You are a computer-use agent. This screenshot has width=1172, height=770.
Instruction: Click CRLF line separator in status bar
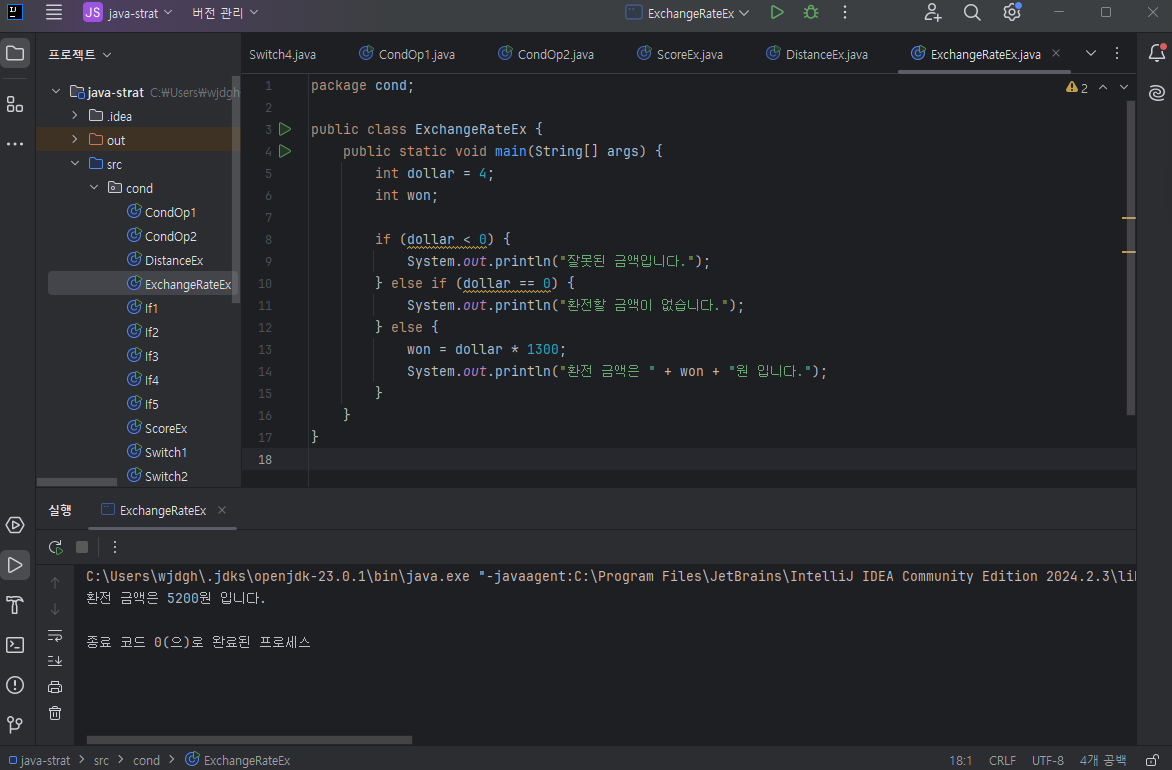tap(1002, 760)
